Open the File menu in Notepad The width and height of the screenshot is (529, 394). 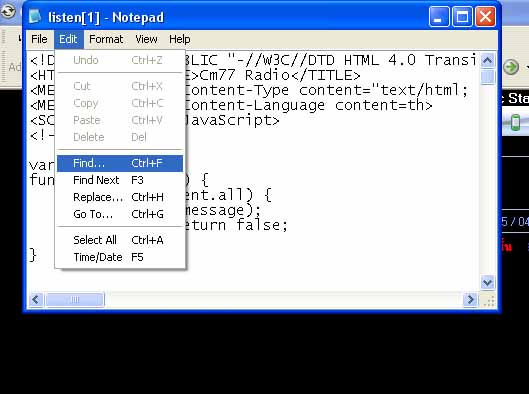coord(39,39)
